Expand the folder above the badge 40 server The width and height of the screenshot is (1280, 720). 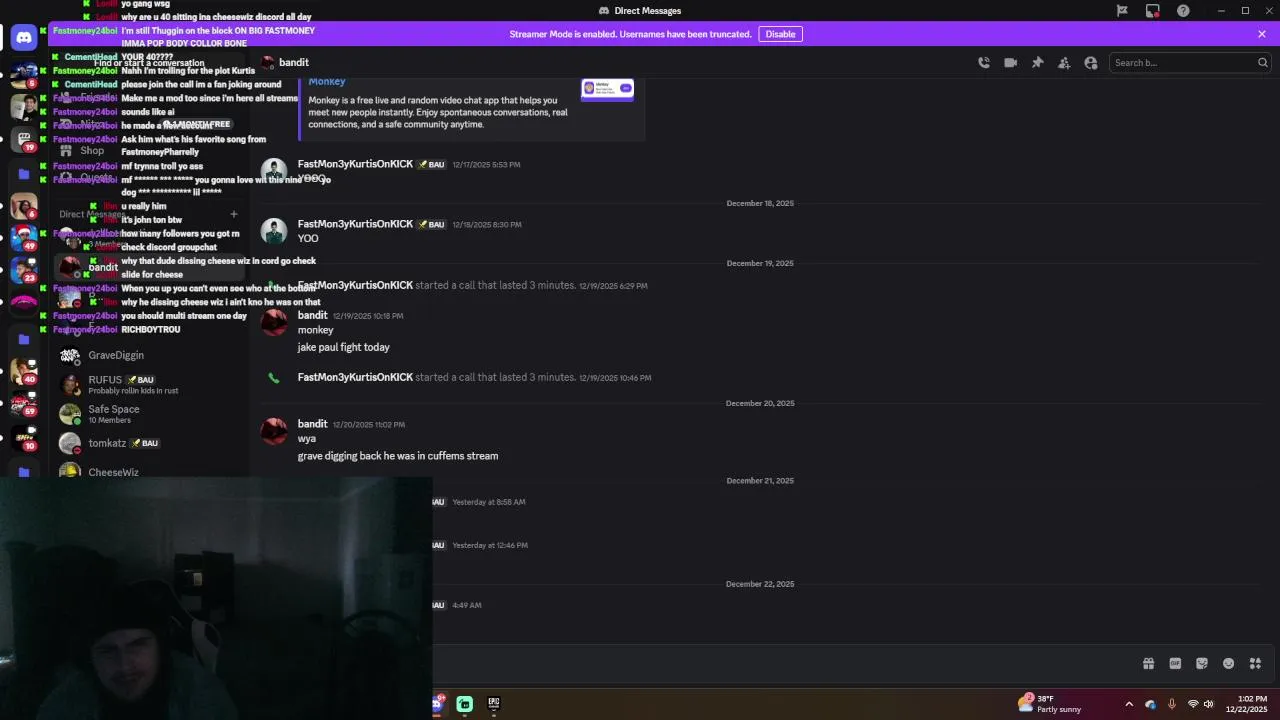[x=24, y=339]
